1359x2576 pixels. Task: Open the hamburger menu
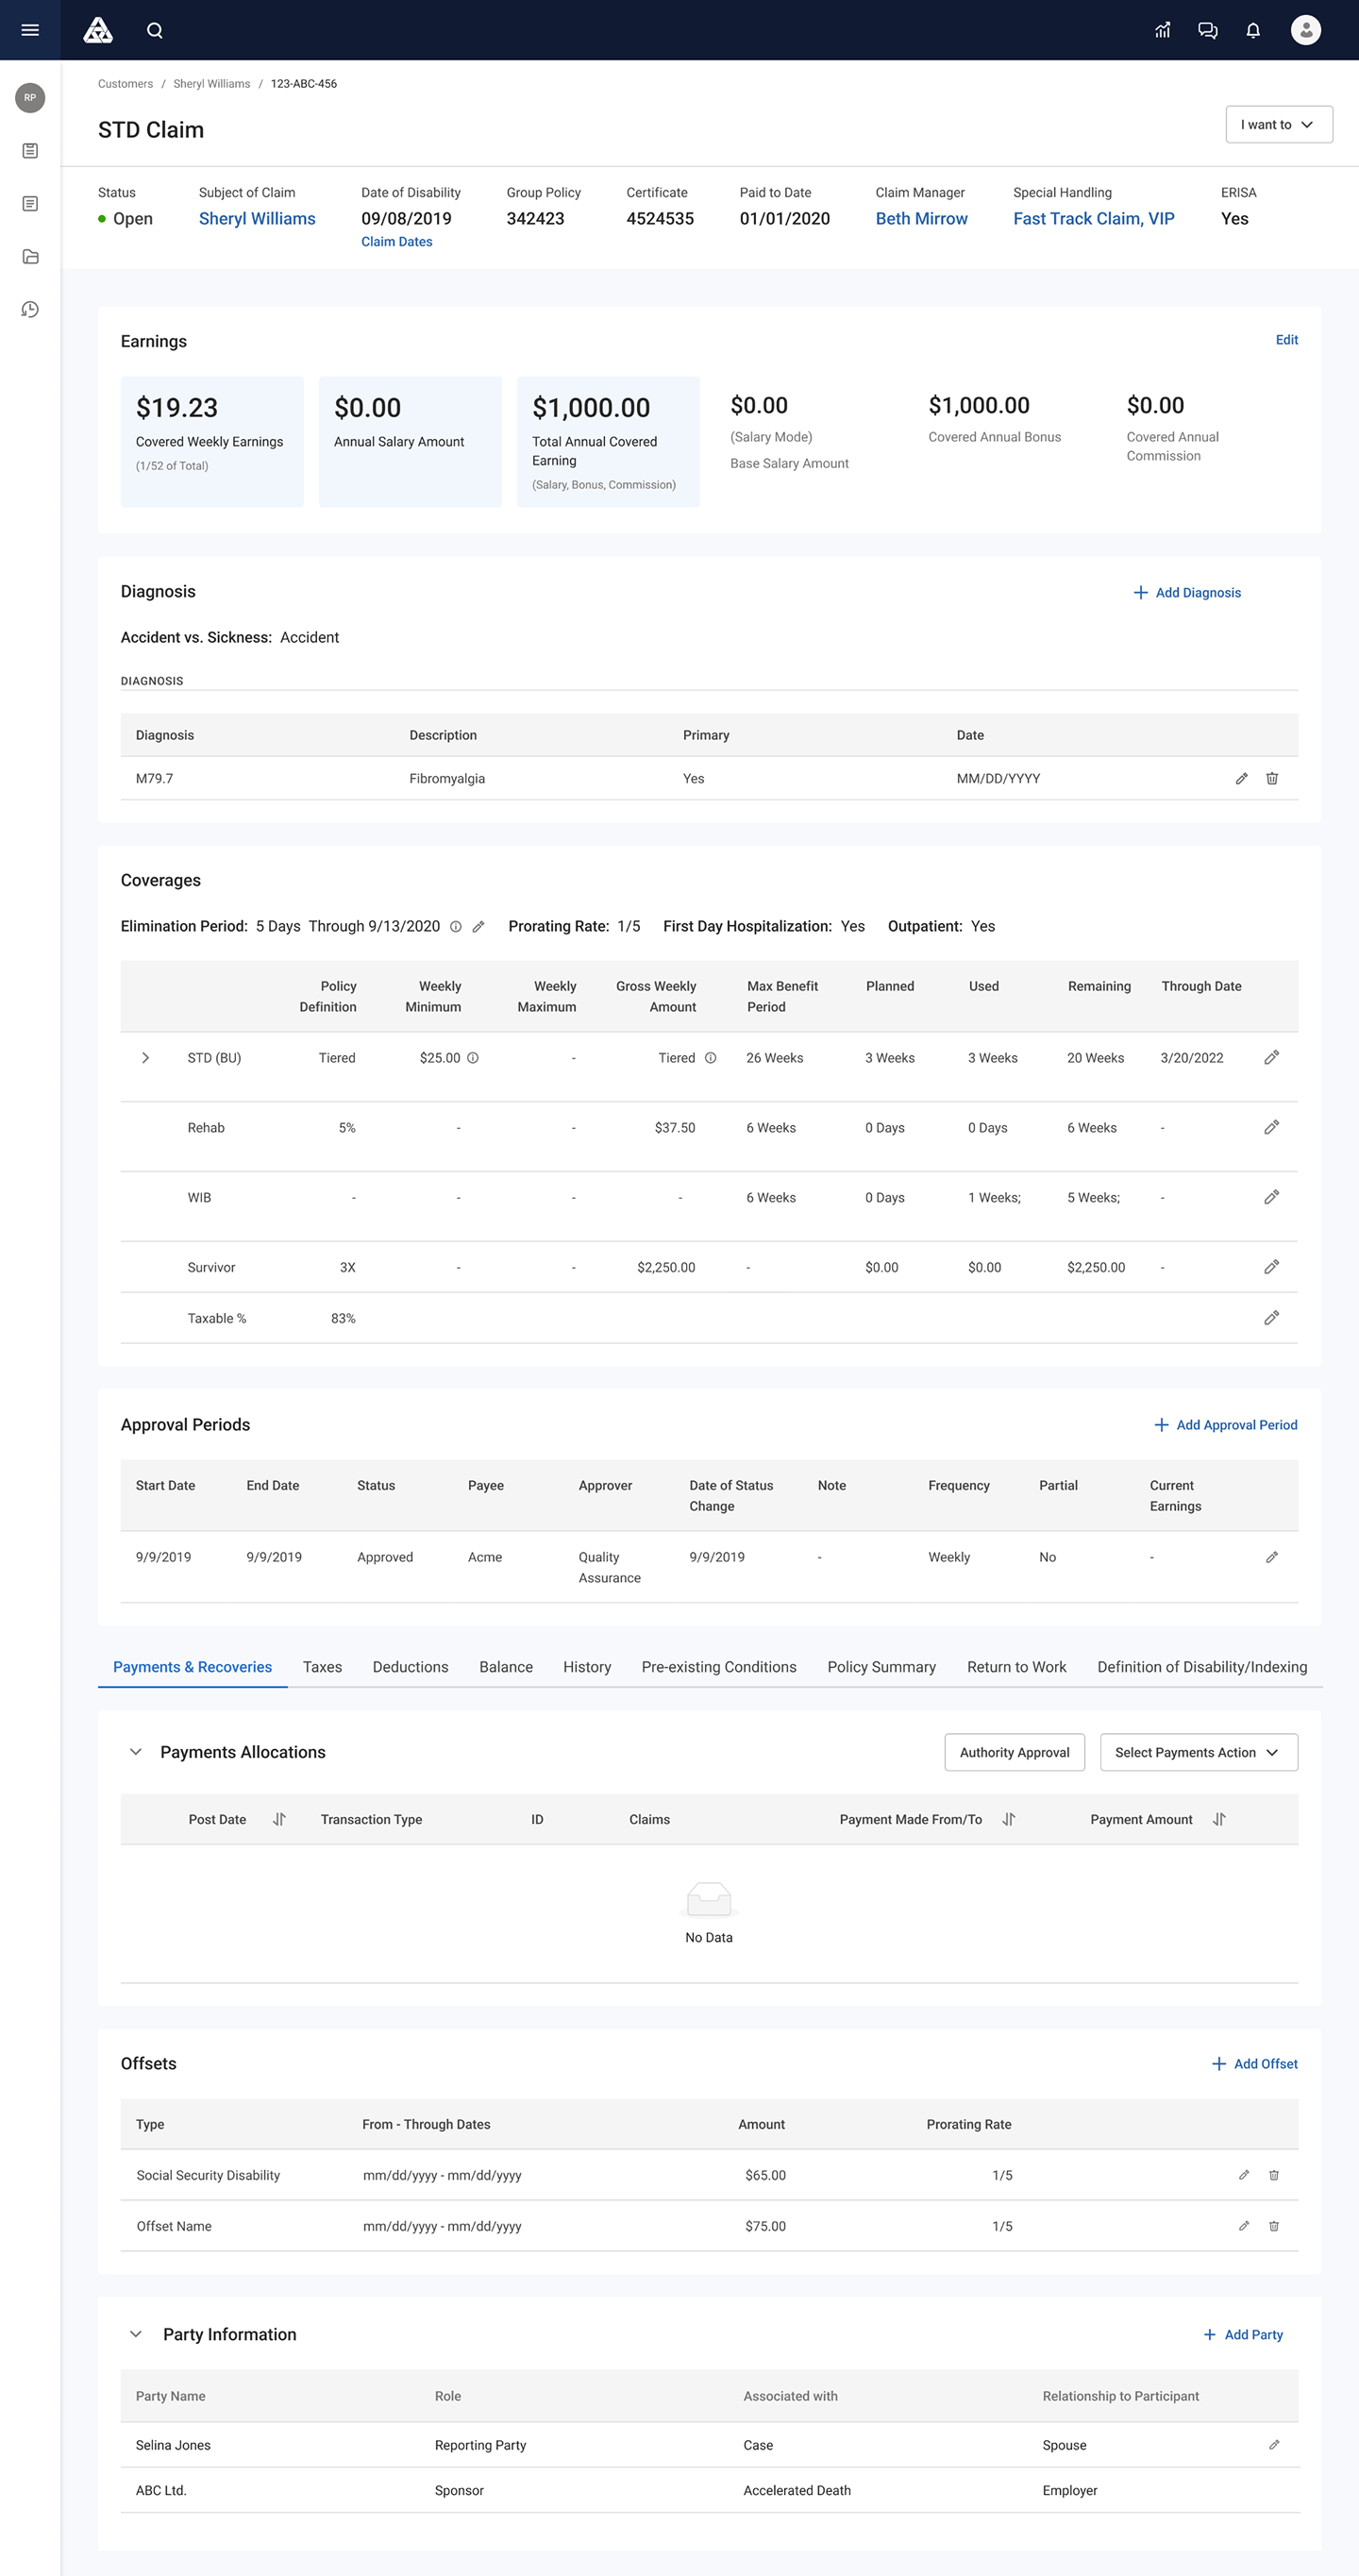point(30,30)
